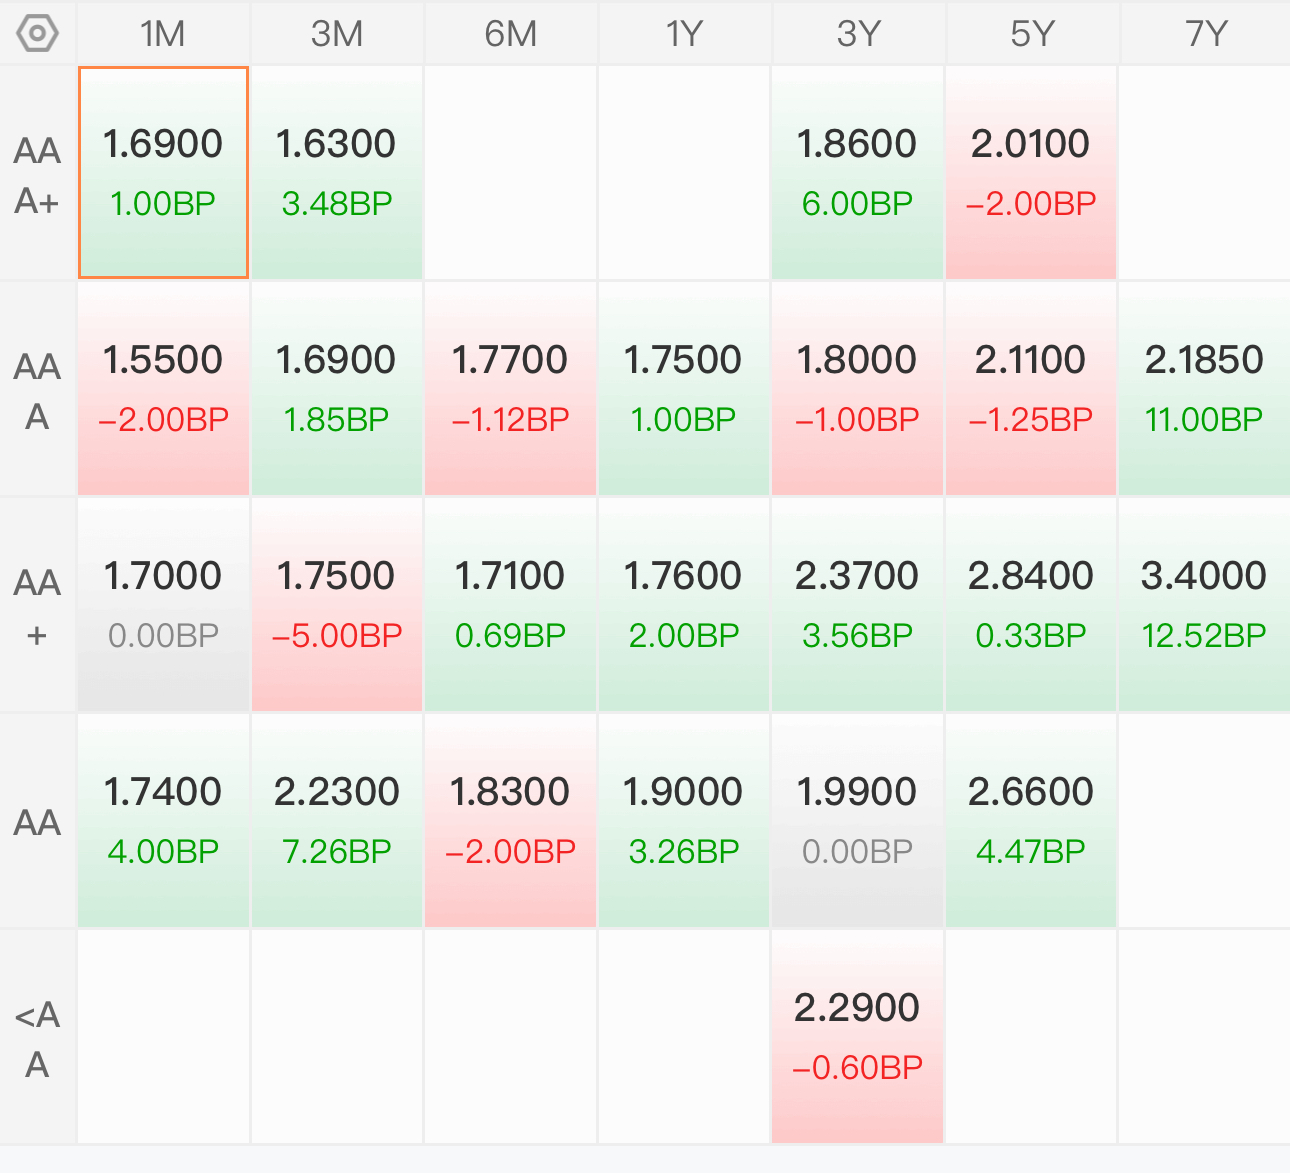Open the AA 6M cell showing 1.8300
1290x1173 pixels.
coord(511,821)
